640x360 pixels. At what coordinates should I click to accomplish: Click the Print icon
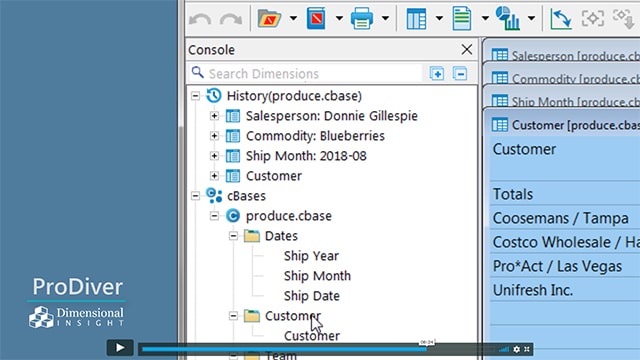[362, 18]
